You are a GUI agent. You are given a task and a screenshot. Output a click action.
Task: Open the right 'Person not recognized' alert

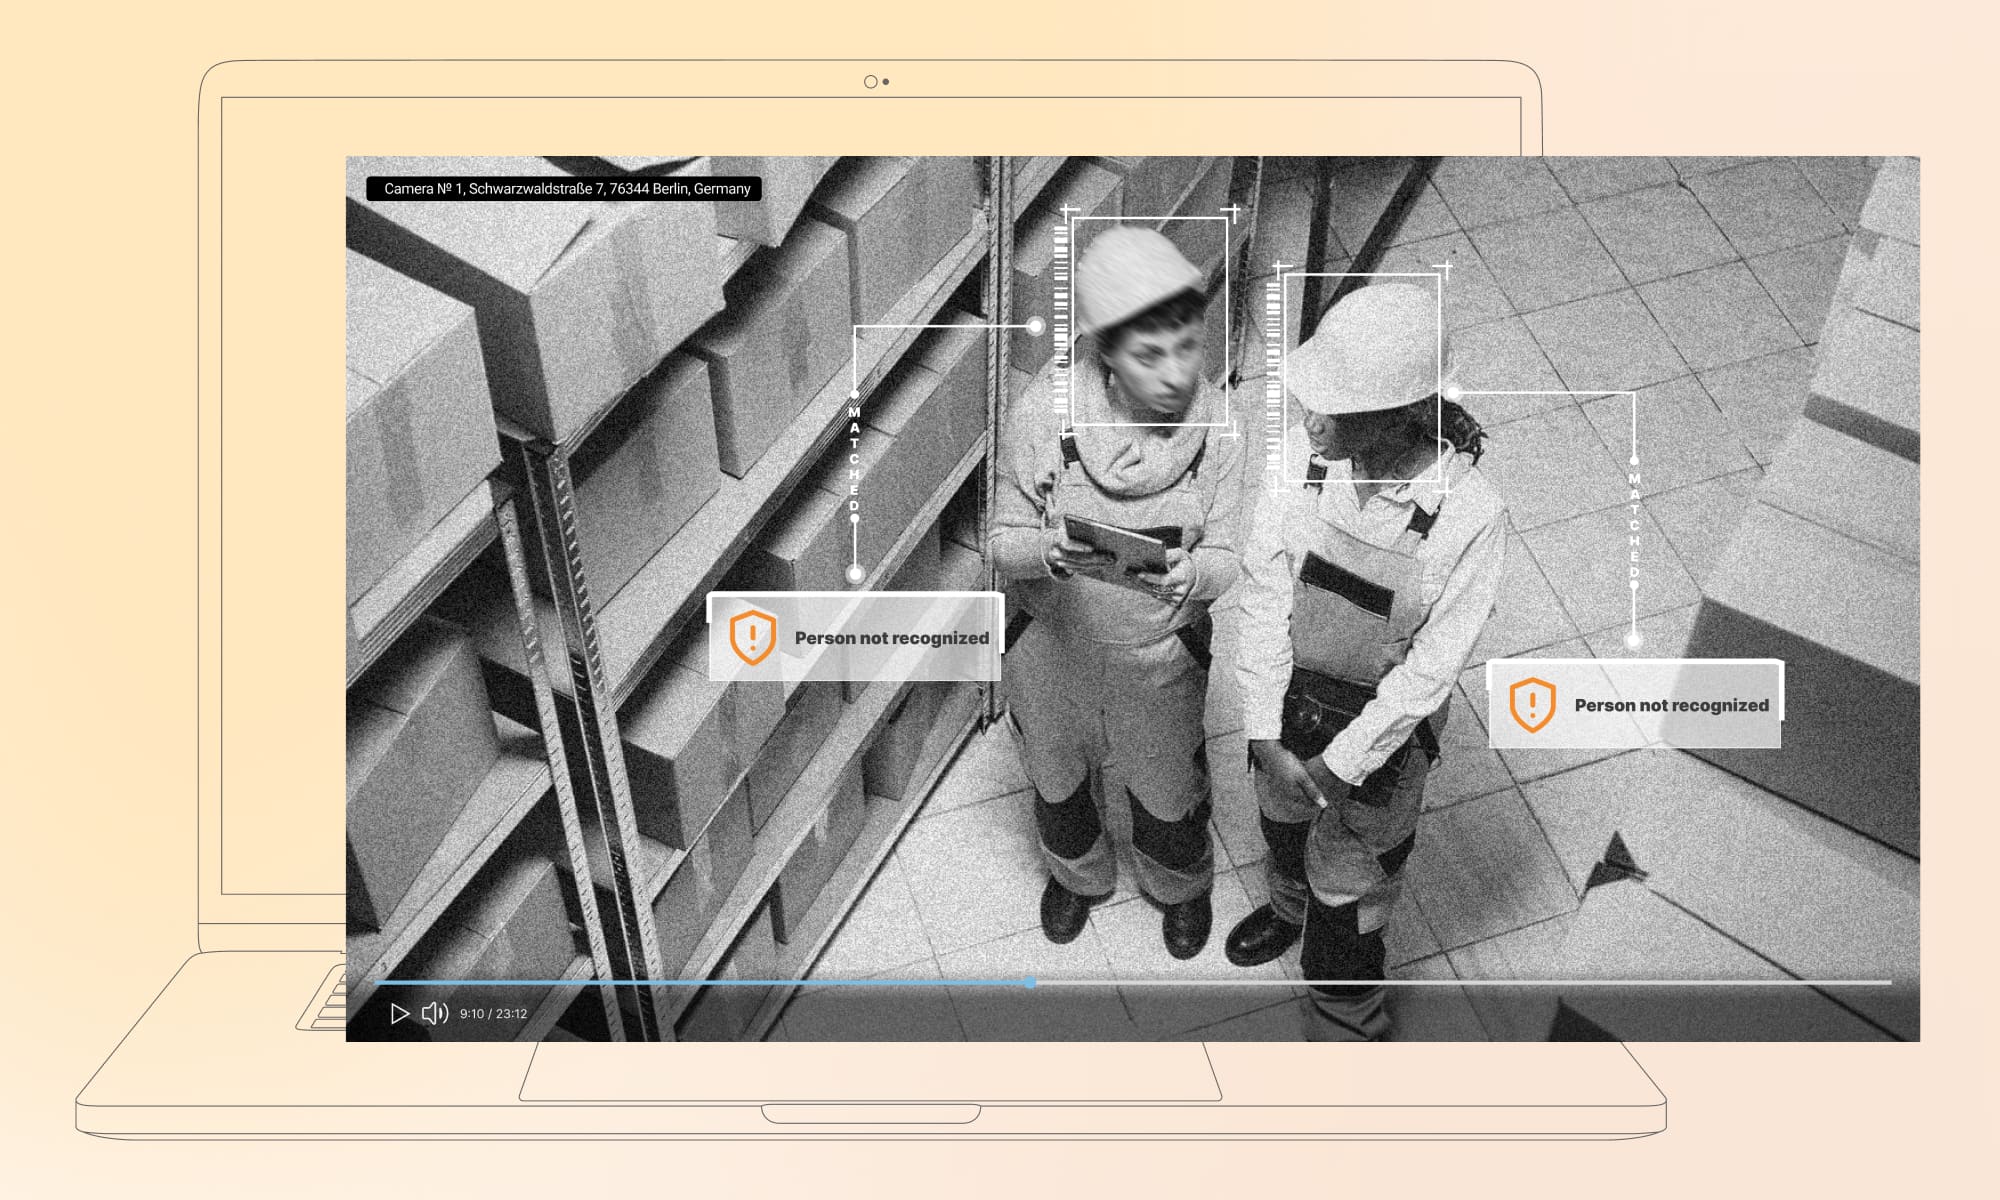coord(1670,705)
